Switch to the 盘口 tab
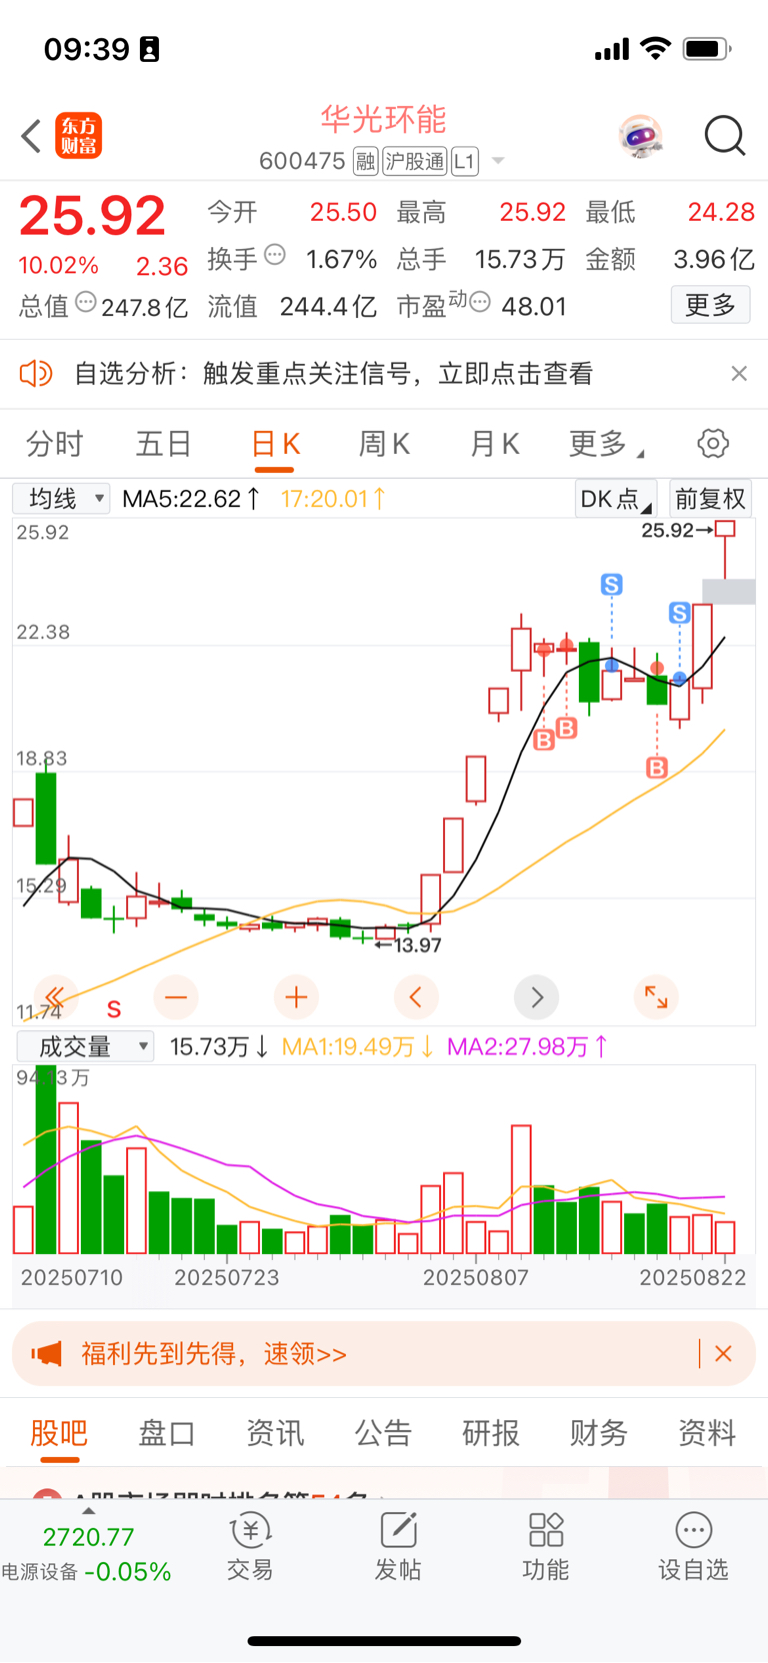The width and height of the screenshot is (768, 1663). point(166,1433)
